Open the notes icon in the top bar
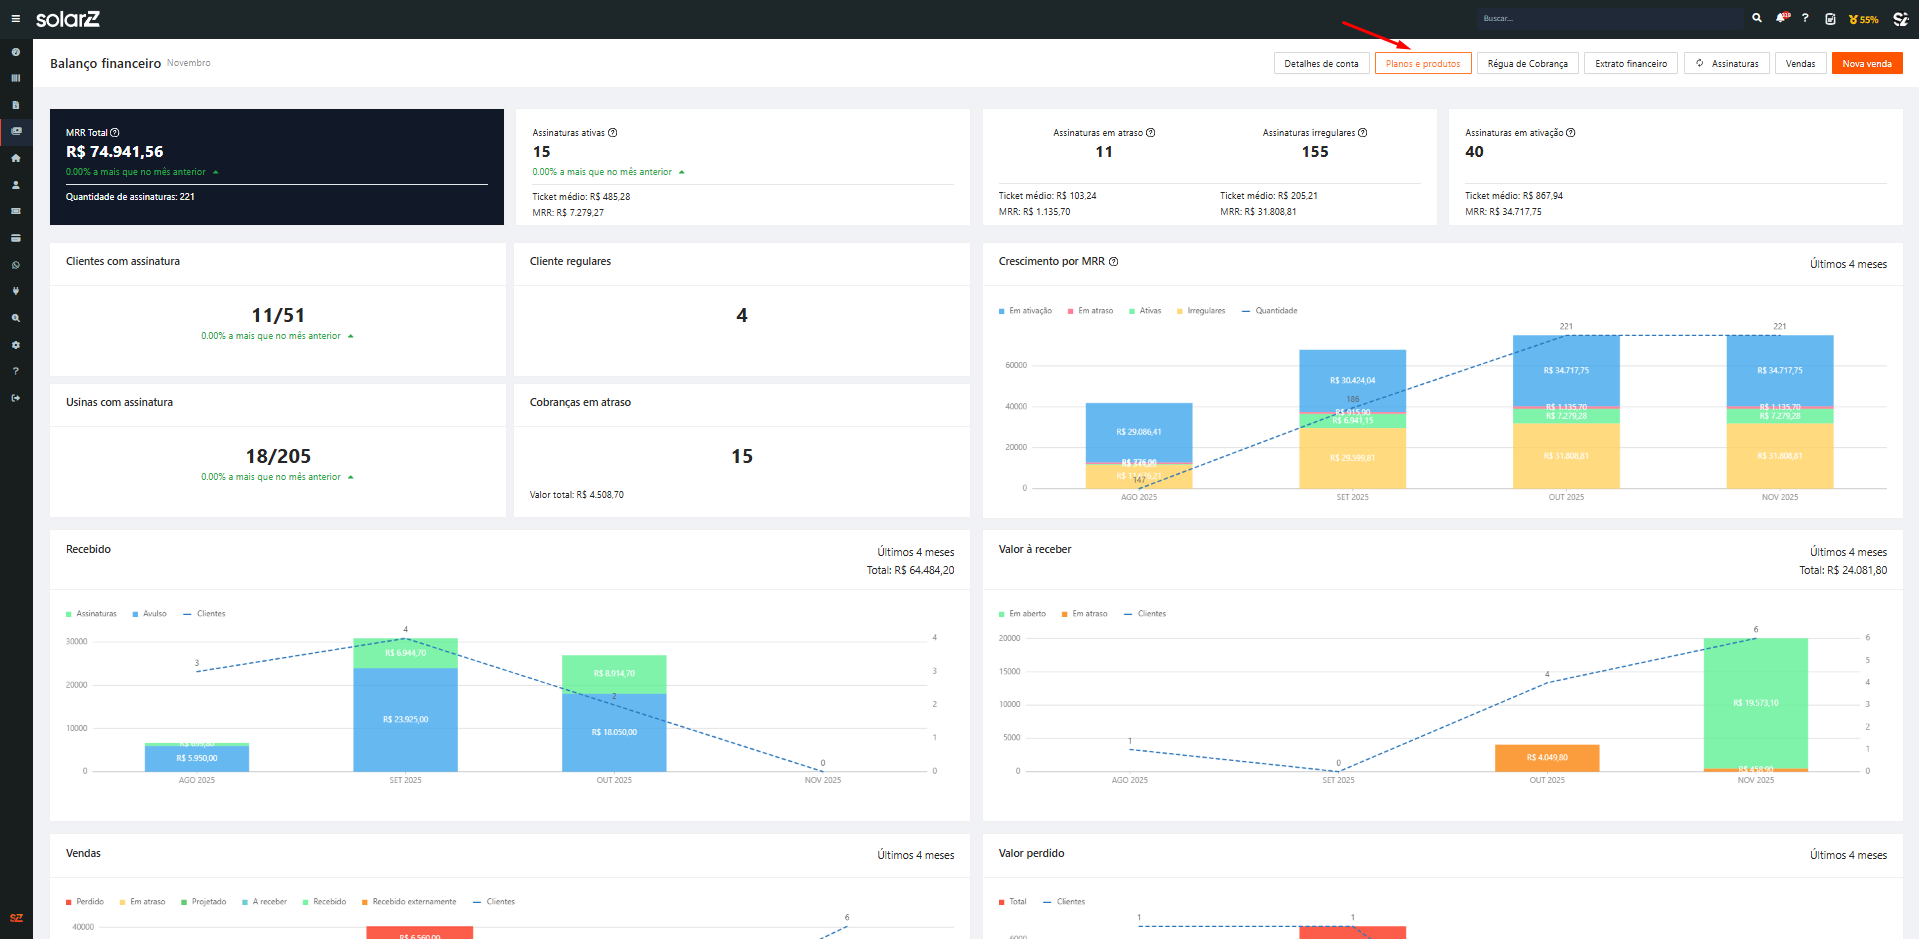Screen dimensions: 1919x939 tap(1830, 19)
